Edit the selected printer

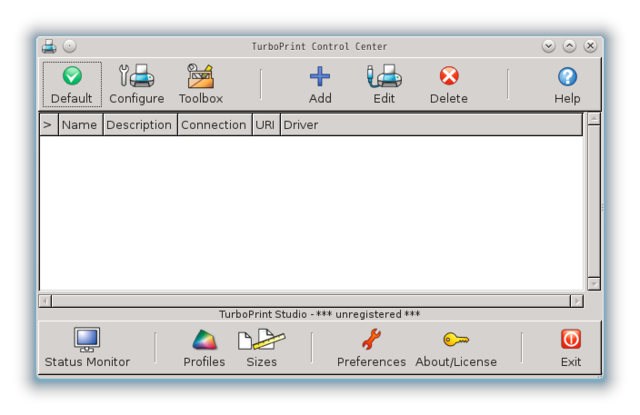(x=384, y=84)
